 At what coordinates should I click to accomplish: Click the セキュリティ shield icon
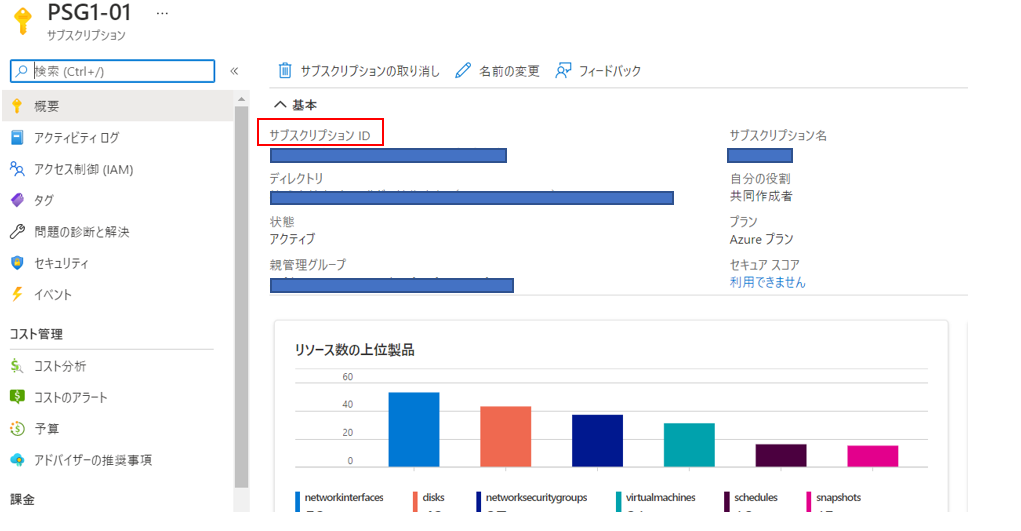18,263
